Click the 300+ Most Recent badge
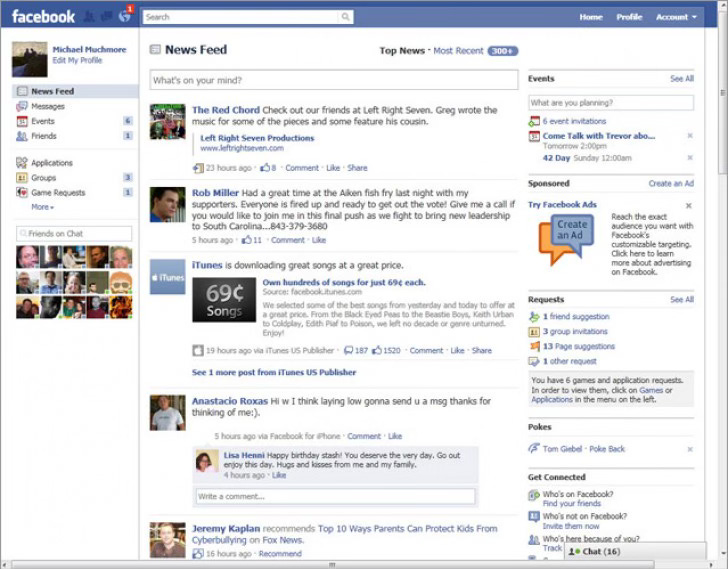 click(x=502, y=51)
